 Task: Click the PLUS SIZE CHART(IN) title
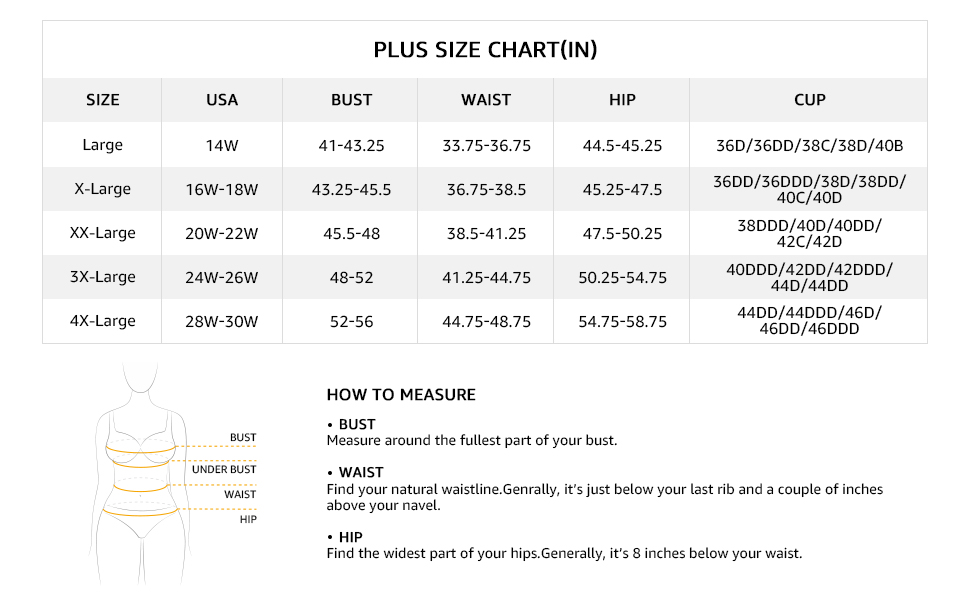[x=485, y=50]
